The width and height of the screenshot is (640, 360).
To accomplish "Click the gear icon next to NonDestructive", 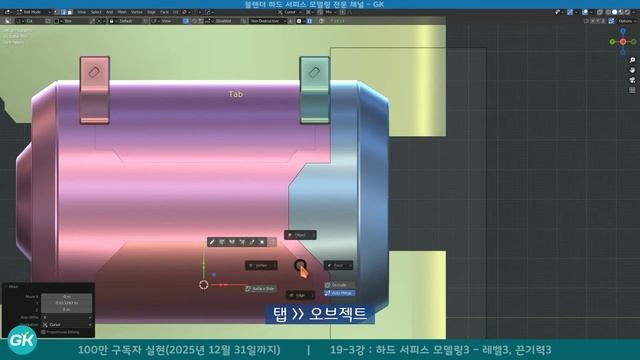I will pos(299,21).
